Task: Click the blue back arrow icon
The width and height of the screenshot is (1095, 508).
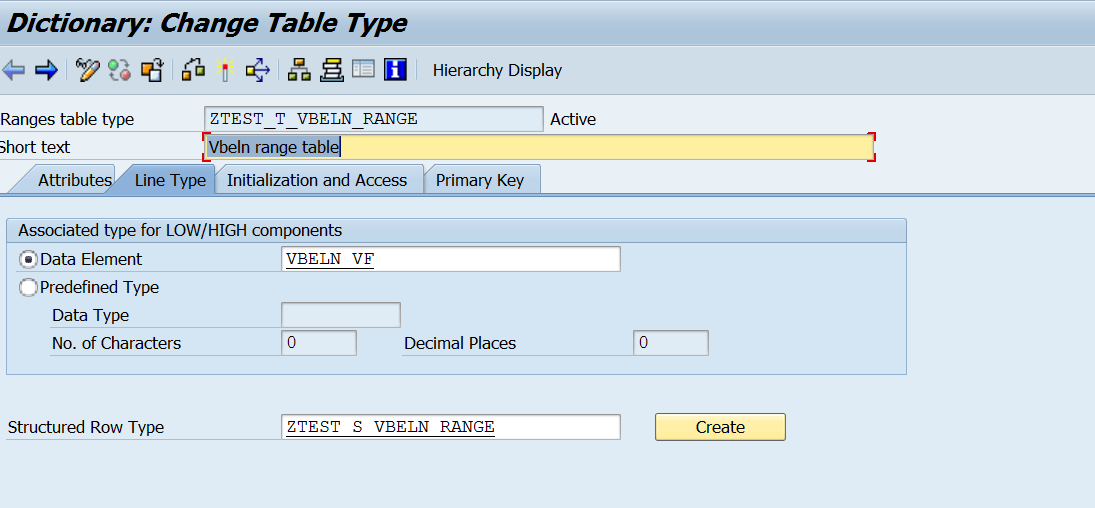Action: click(x=14, y=70)
